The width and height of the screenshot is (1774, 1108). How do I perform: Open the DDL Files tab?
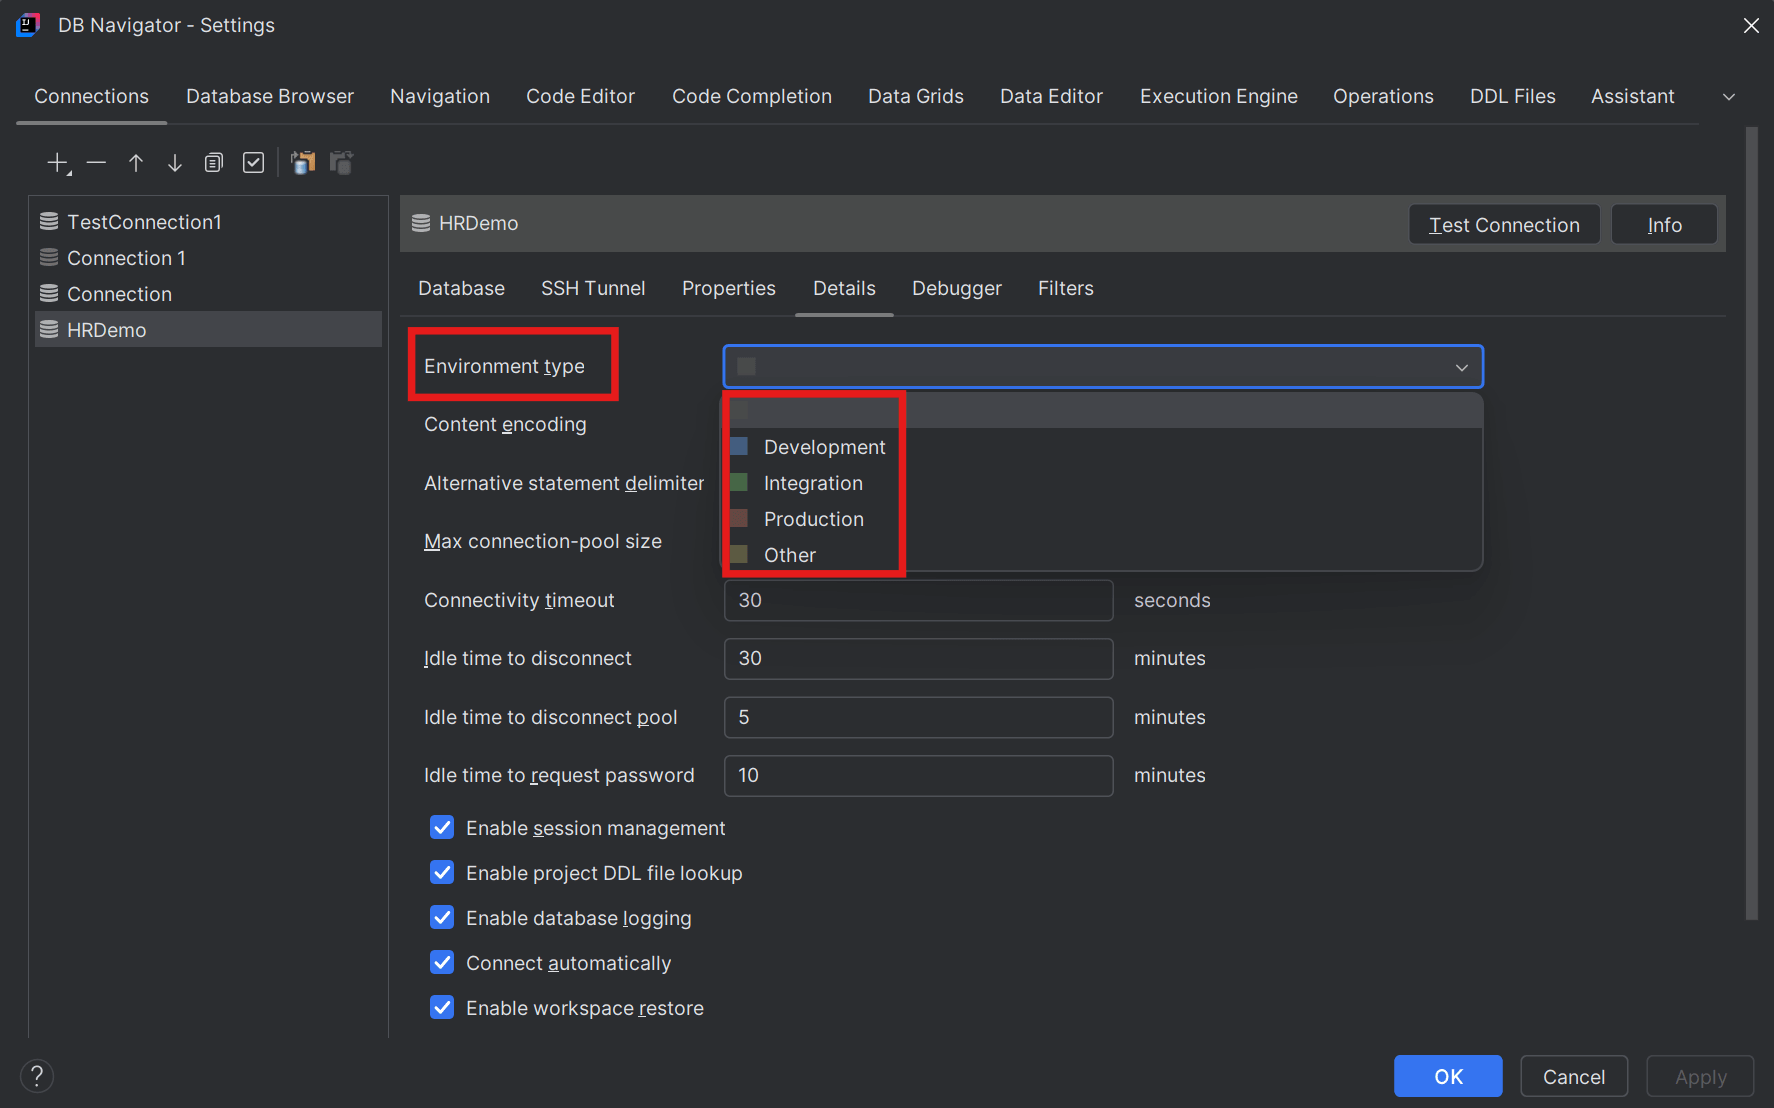click(x=1513, y=96)
